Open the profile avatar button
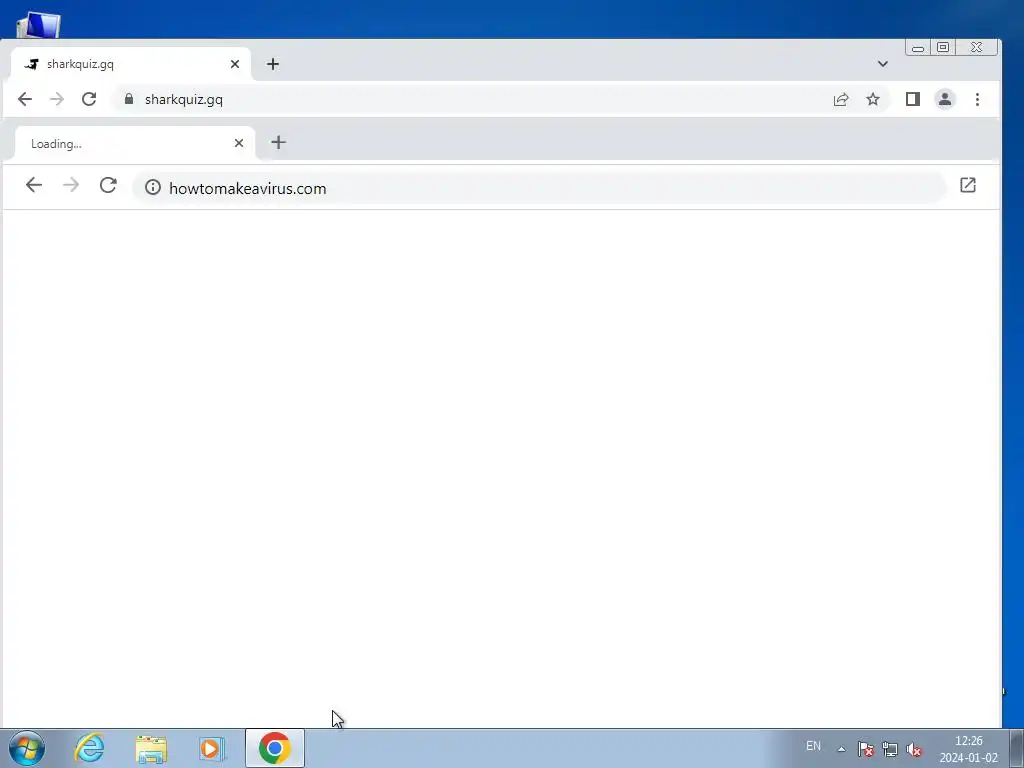The width and height of the screenshot is (1024, 768). tap(944, 99)
